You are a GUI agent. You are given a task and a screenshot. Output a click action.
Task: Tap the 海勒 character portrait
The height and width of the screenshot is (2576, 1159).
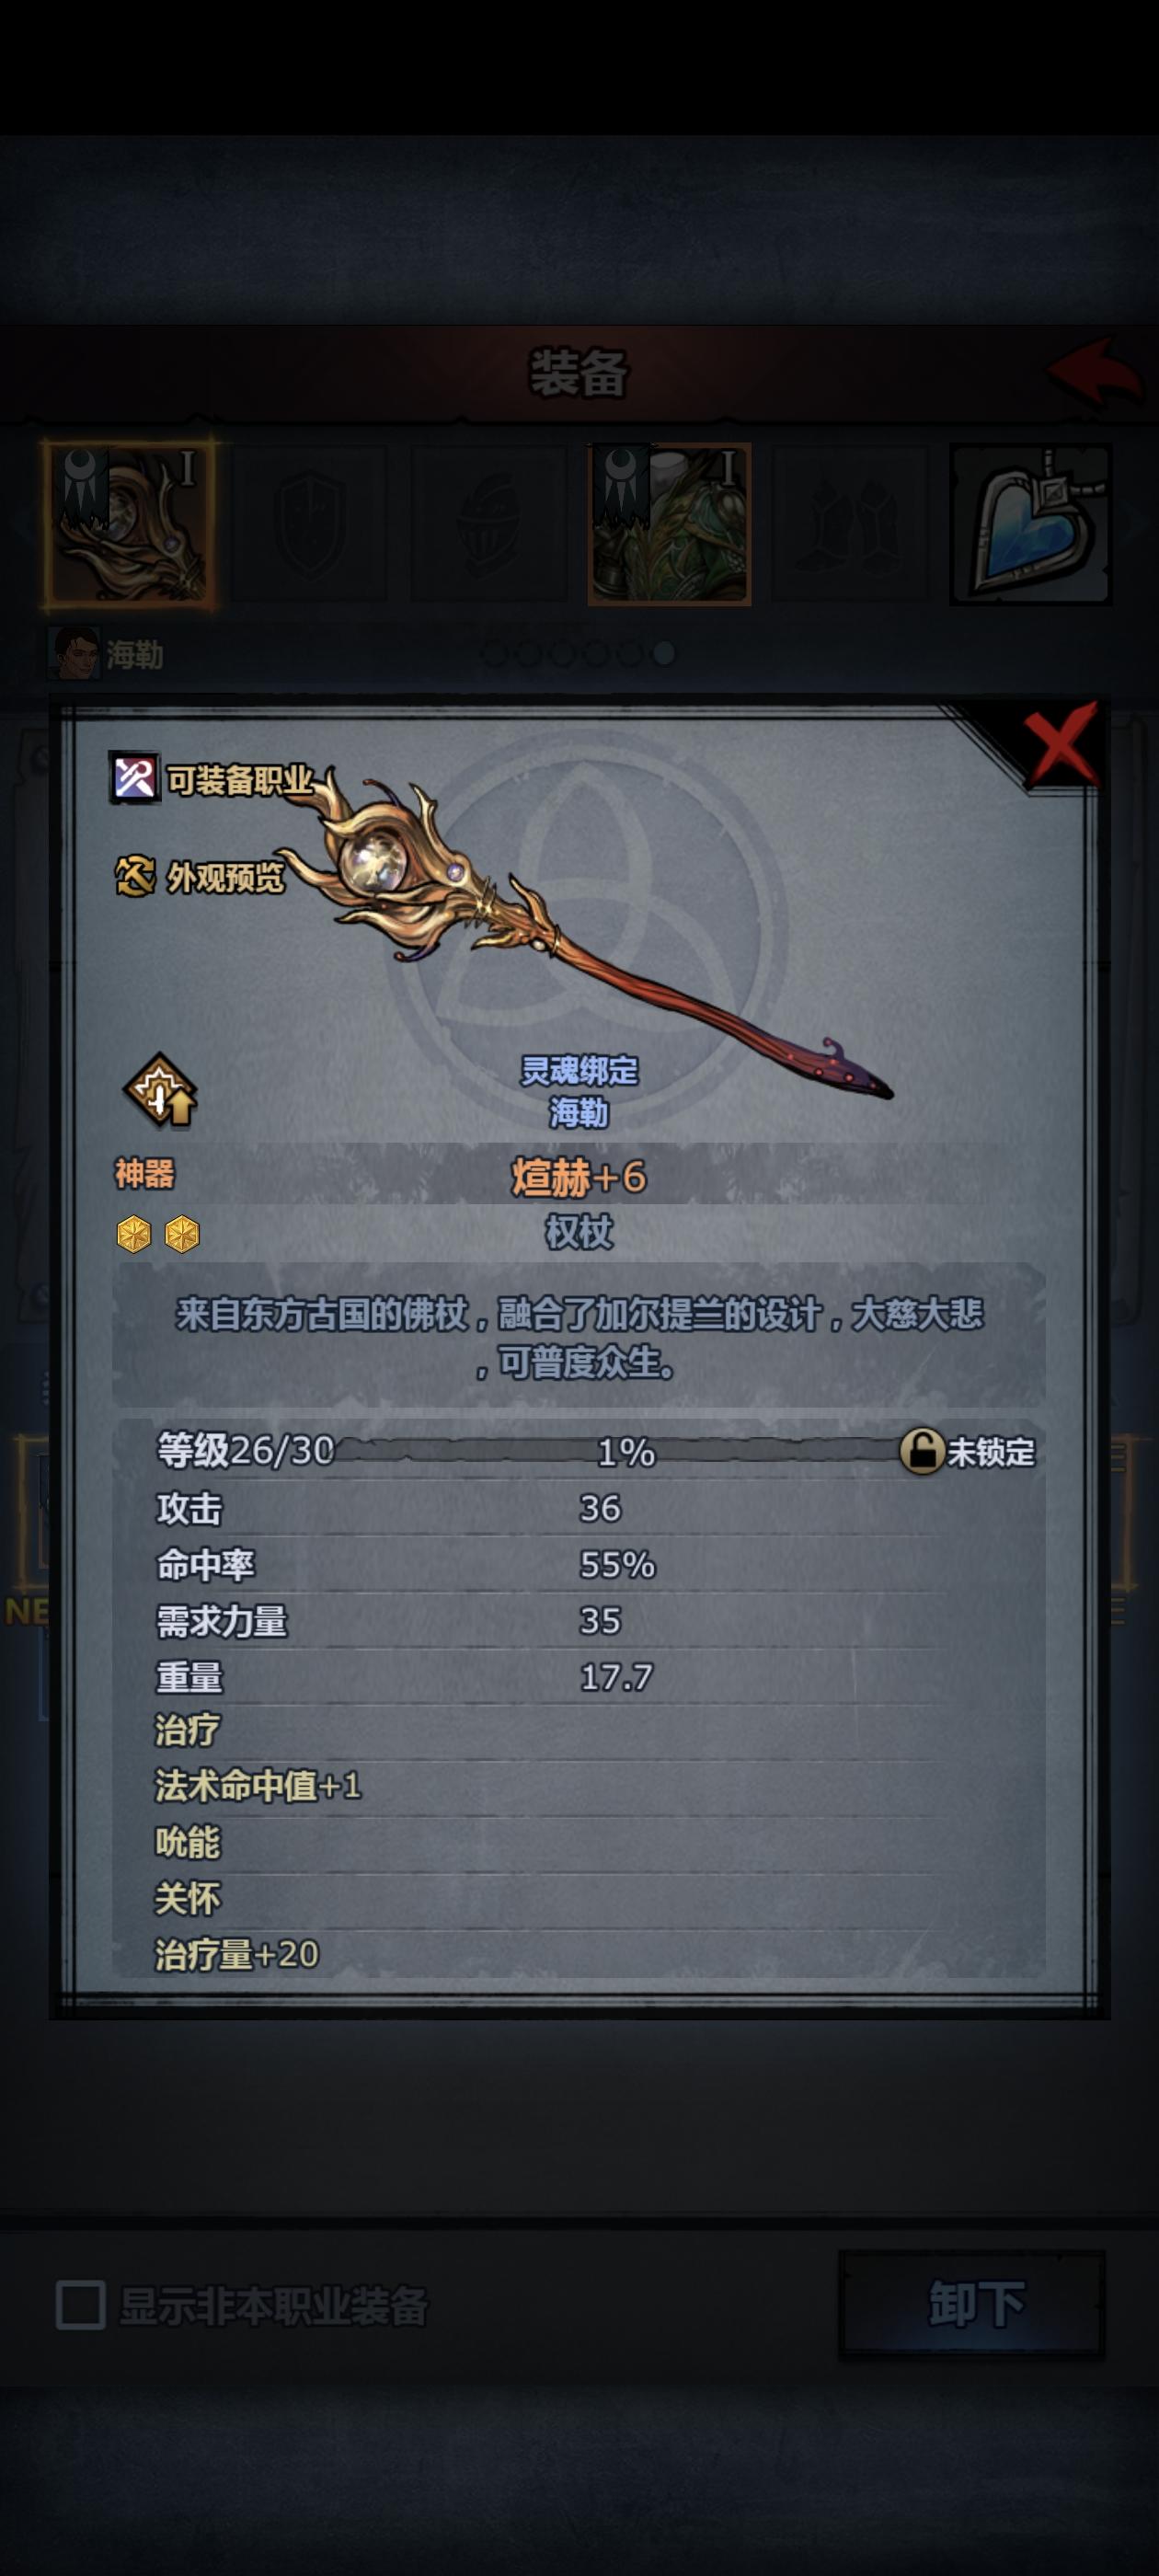74,654
